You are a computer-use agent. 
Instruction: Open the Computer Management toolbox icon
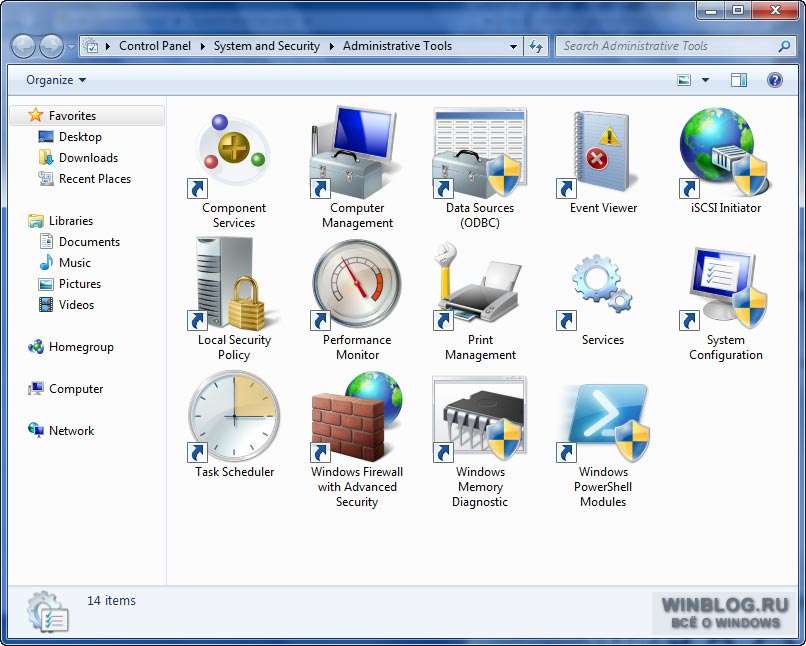point(357,153)
